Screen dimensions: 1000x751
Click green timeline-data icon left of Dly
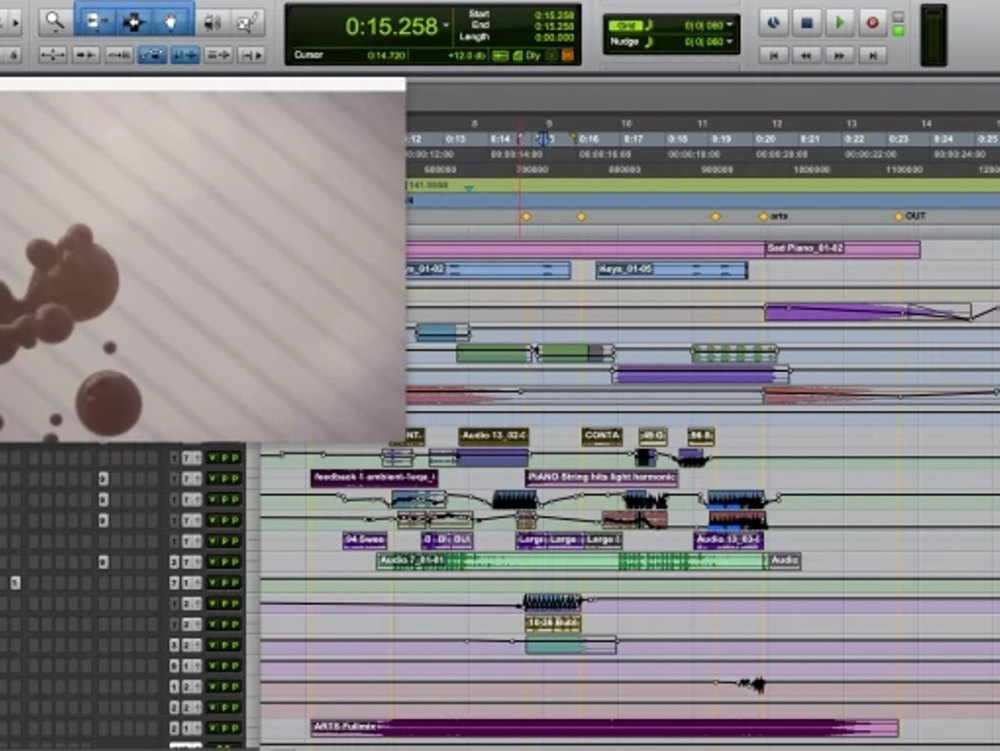pos(501,55)
